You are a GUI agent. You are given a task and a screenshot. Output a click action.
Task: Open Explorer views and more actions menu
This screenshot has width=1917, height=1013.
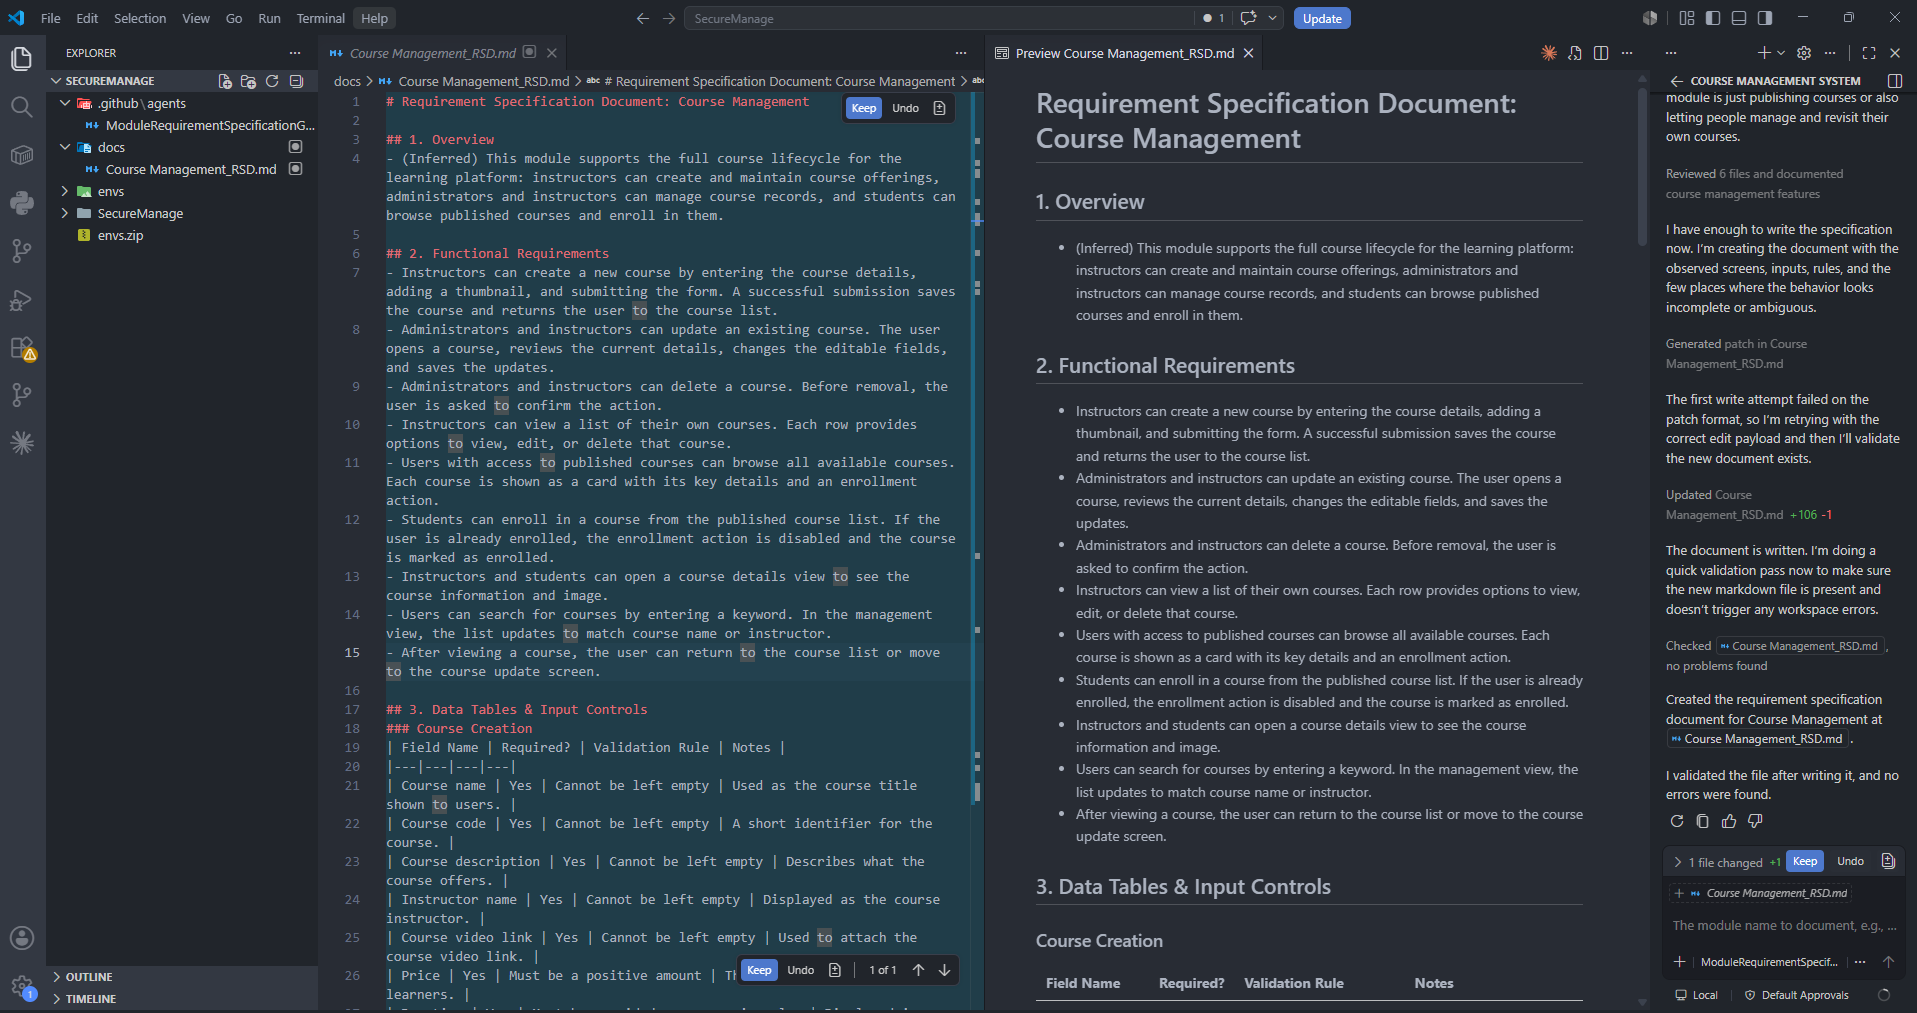295,53
